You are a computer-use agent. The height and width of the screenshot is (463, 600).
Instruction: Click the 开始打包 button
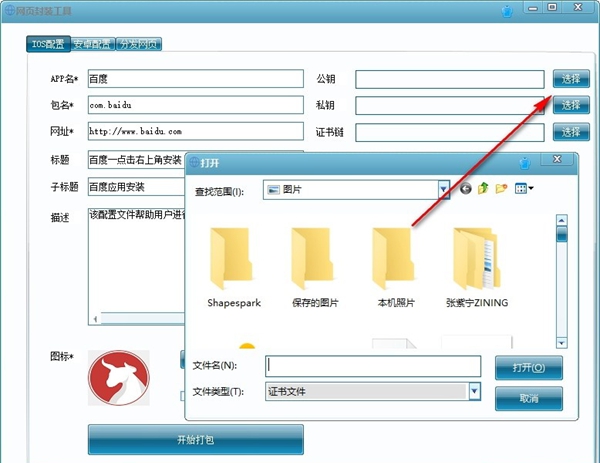196,439
